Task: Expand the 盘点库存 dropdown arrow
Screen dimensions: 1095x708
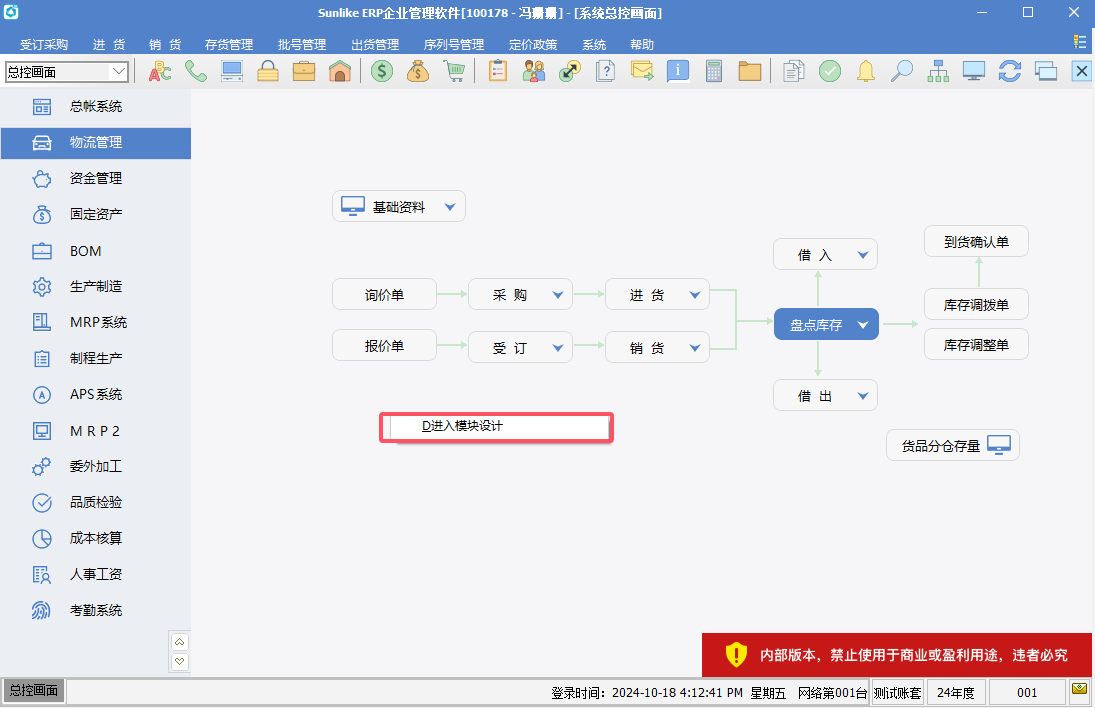Action: tap(862, 324)
